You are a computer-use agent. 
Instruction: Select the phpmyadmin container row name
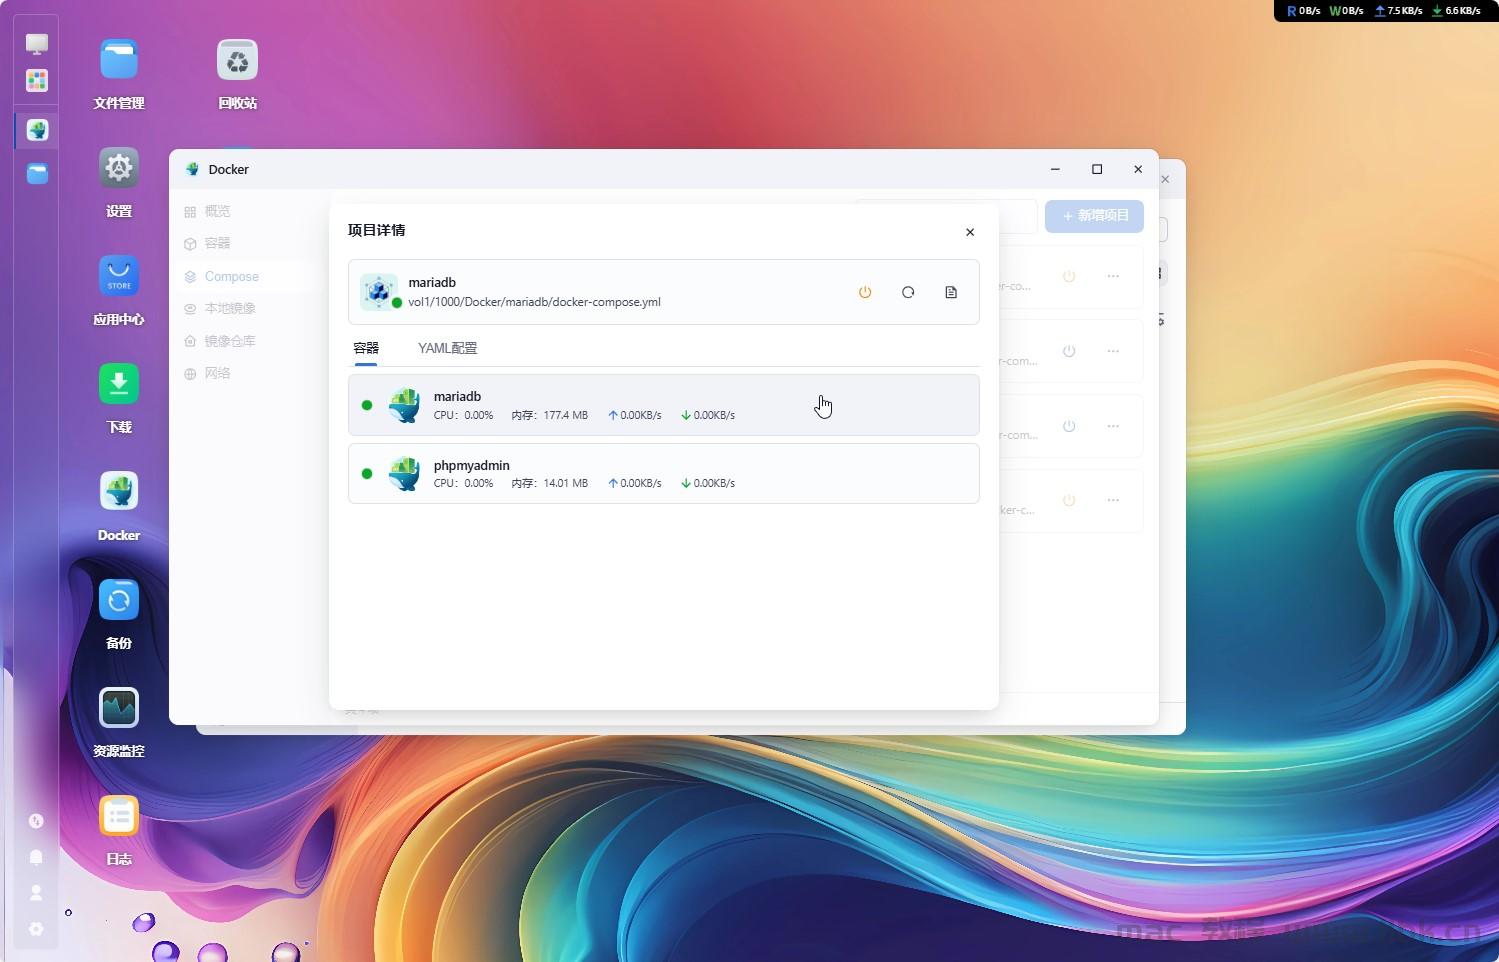pyautogui.click(x=472, y=465)
